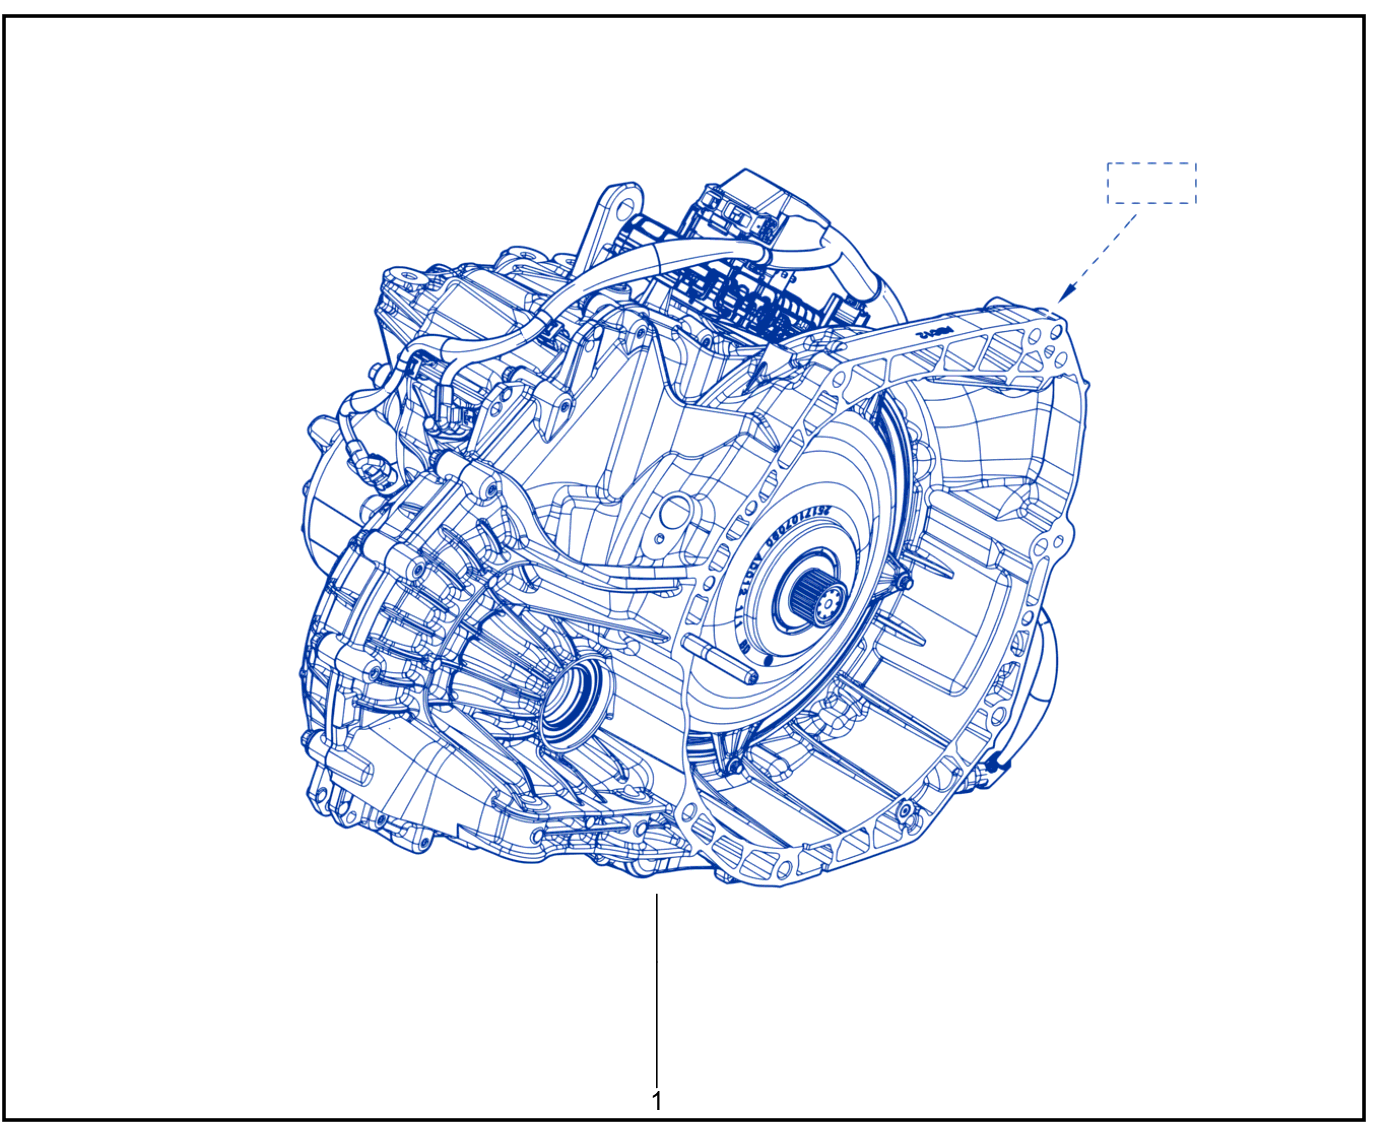
Task: Select callout number 1 below the transmission
Action: (657, 1101)
